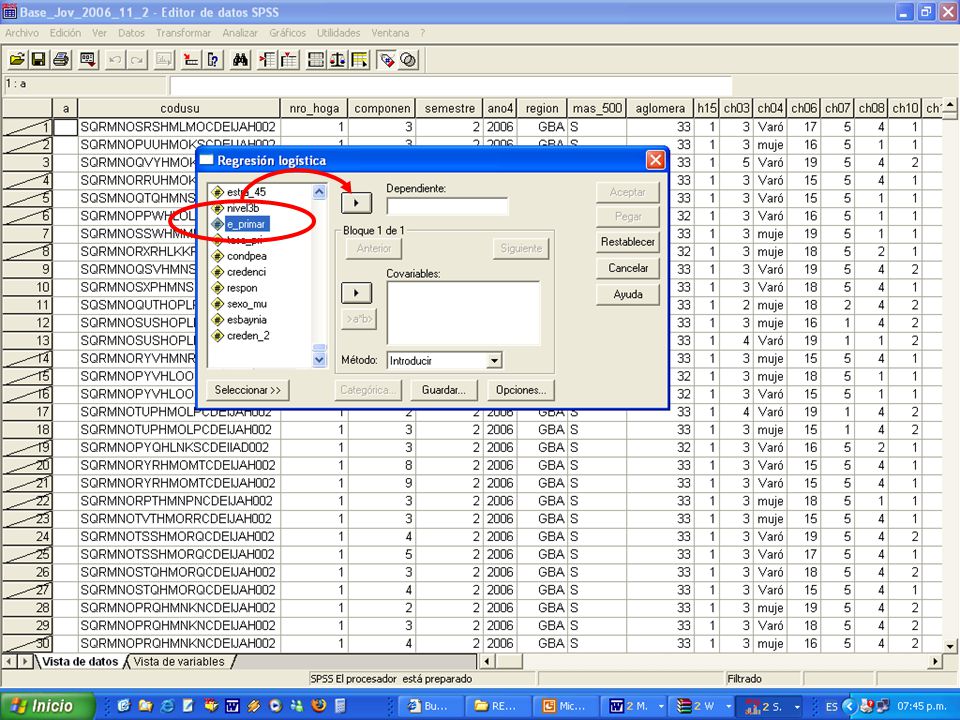Click the Seleccionar >> button
The height and width of the screenshot is (720, 960).
coord(247,390)
